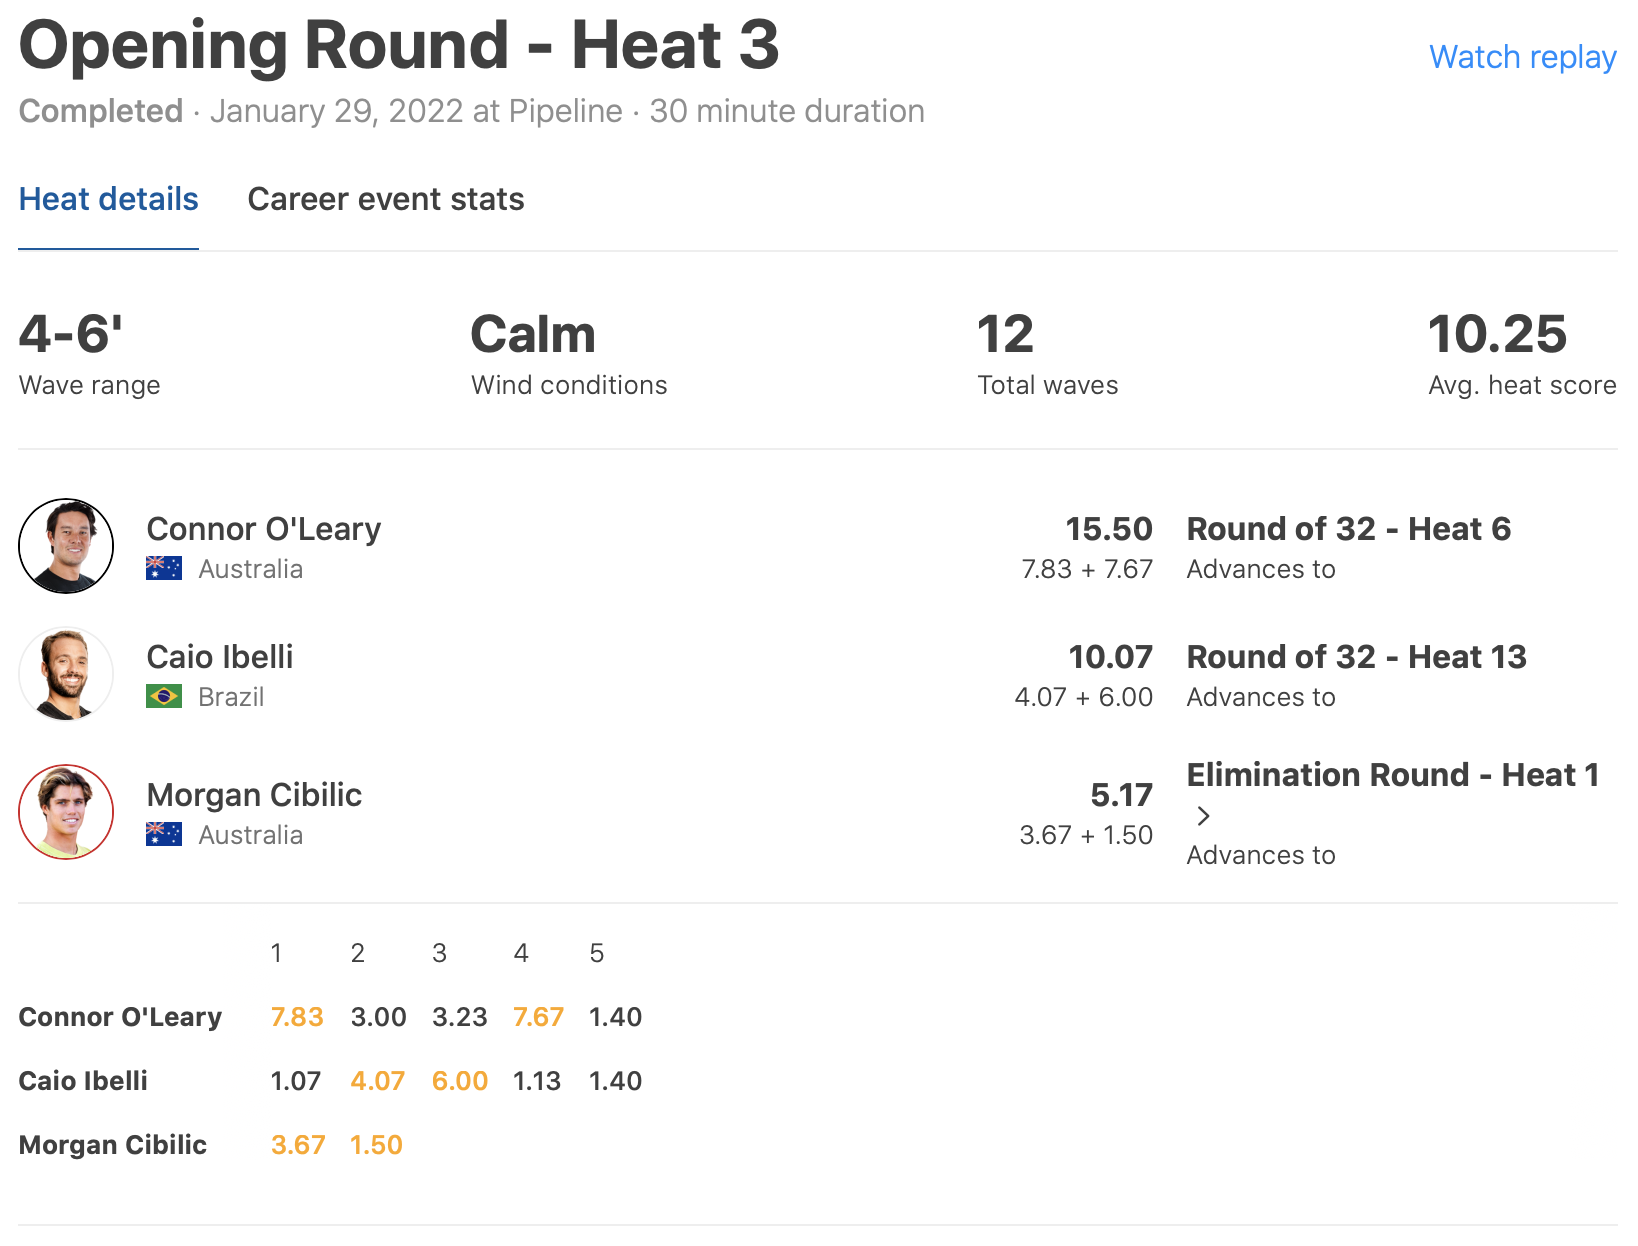The width and height of the screenshot is (1638, 1246).
Task: Click Connor O'Leary's 7.83 wave score
Action: tap(297, 1017)
